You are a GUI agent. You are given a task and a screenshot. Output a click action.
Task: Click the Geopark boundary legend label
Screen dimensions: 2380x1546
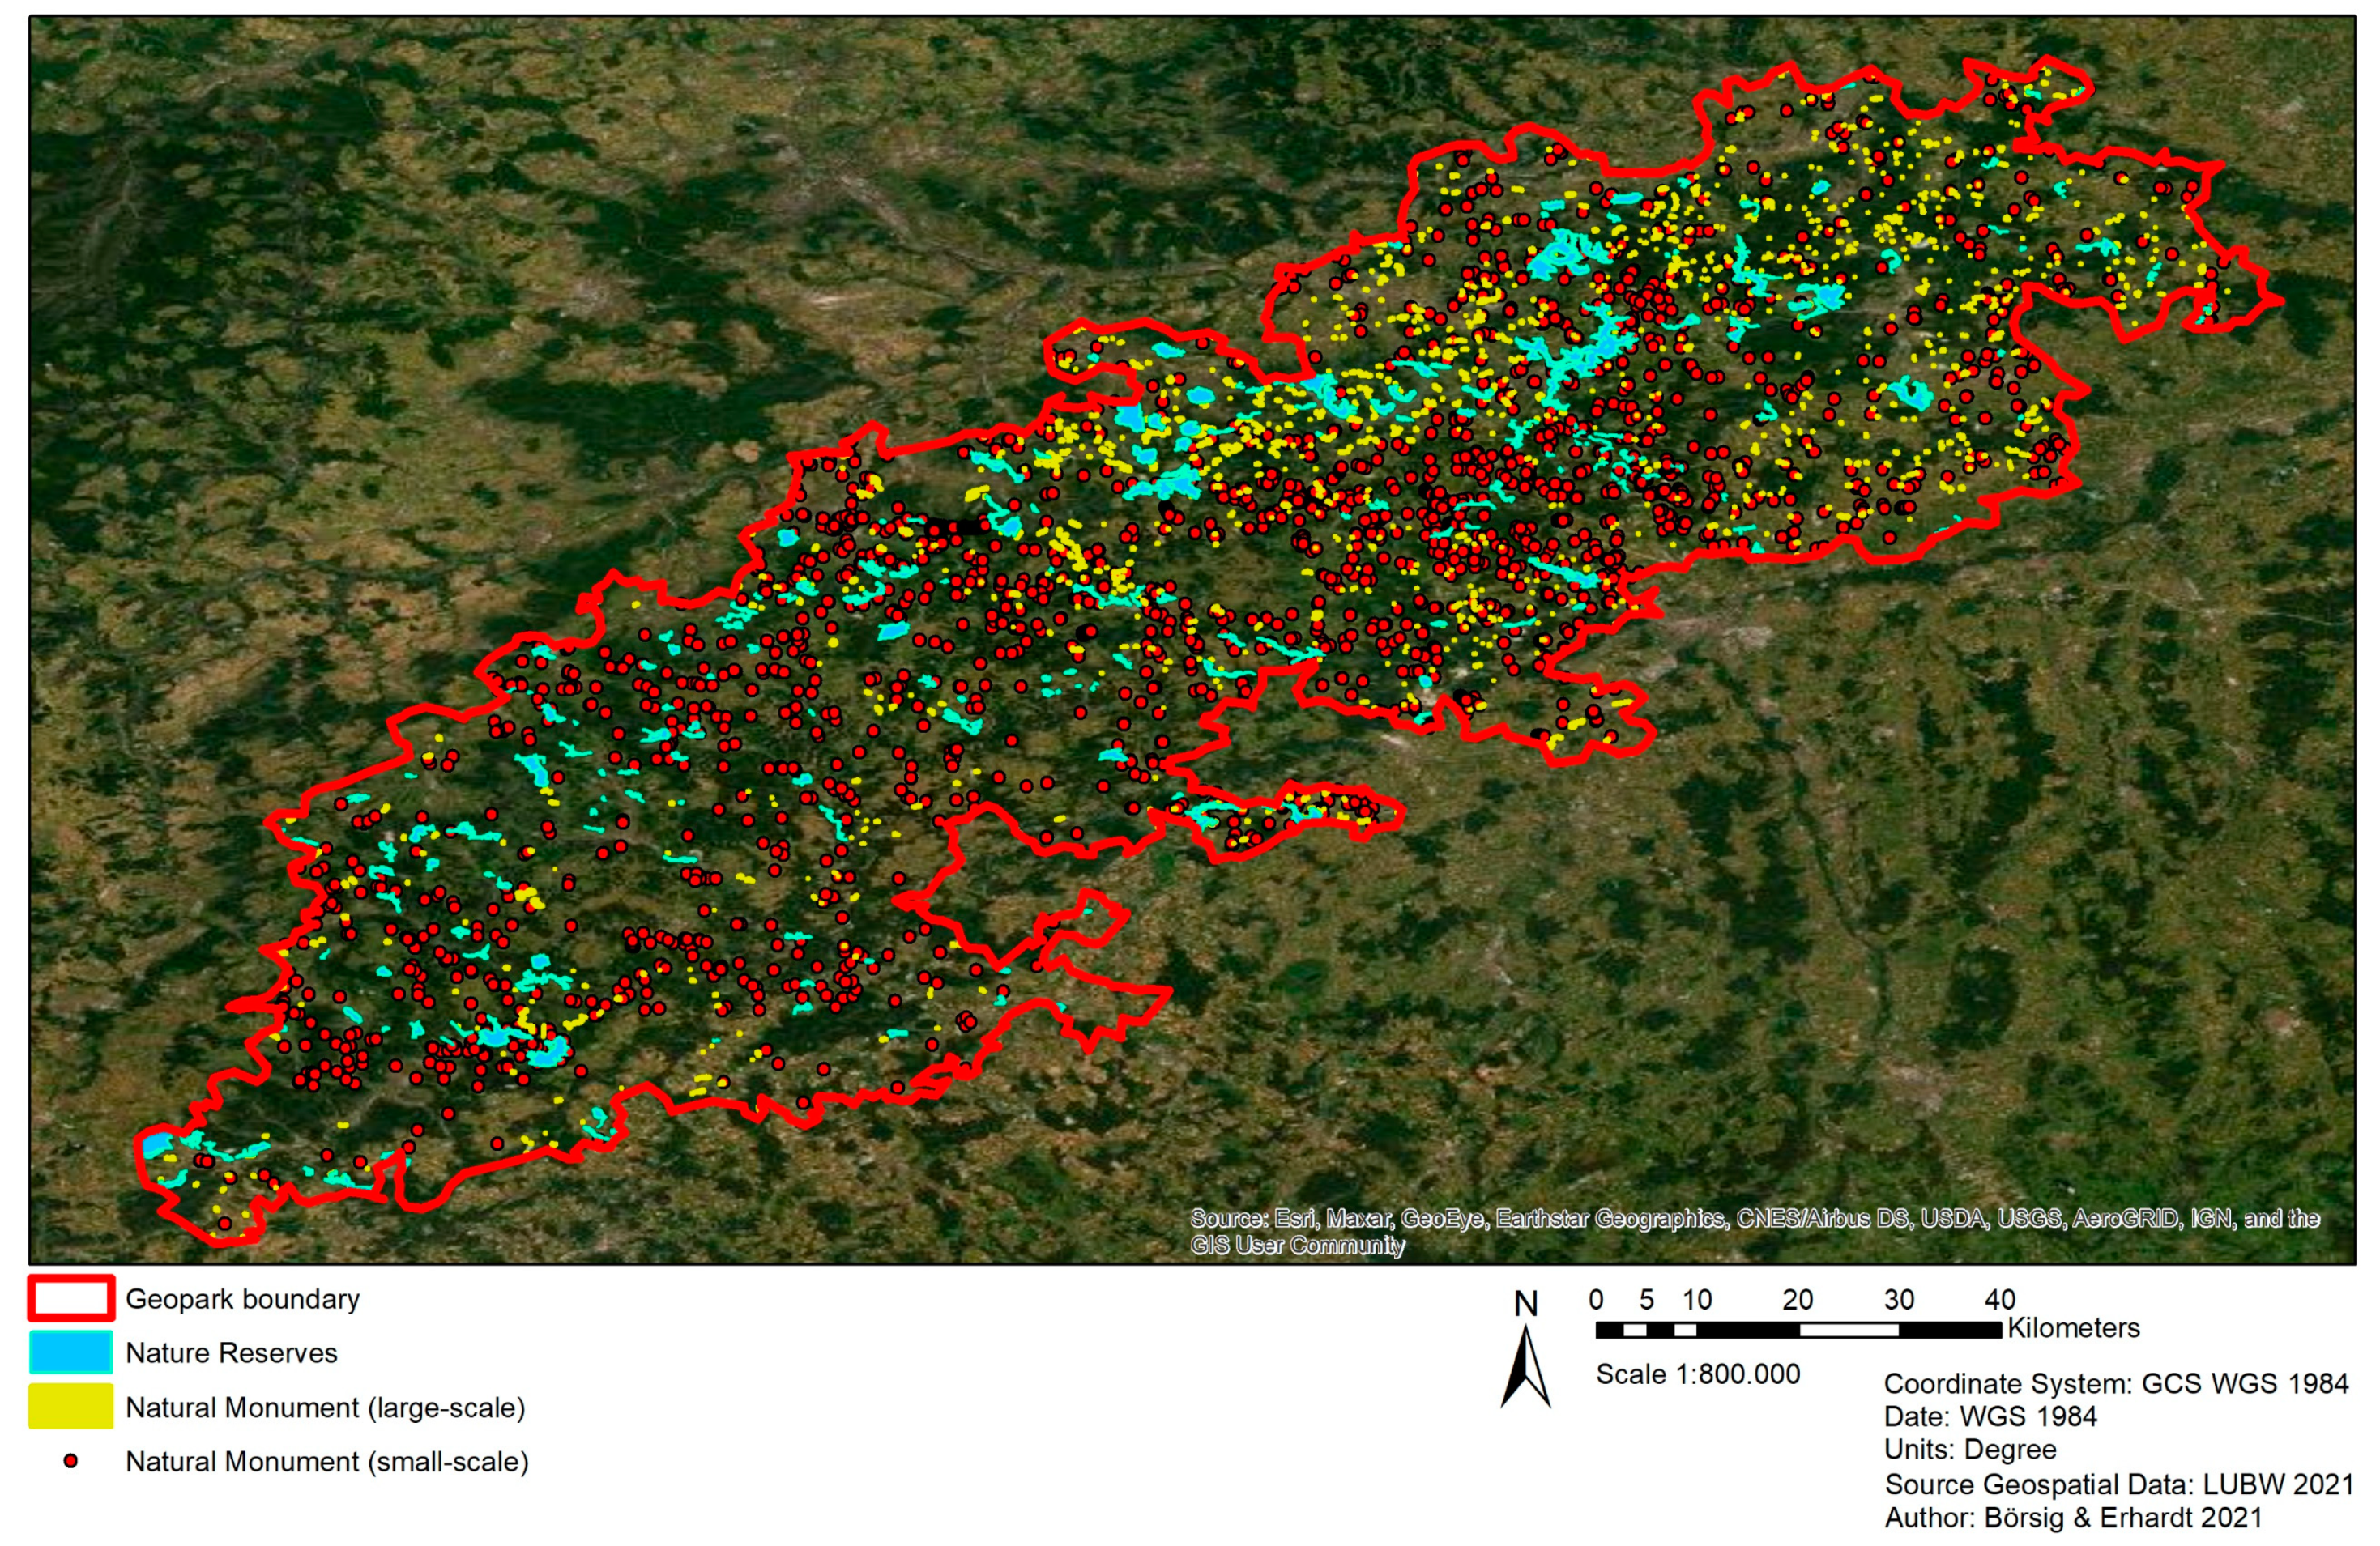pos(242,1299)
